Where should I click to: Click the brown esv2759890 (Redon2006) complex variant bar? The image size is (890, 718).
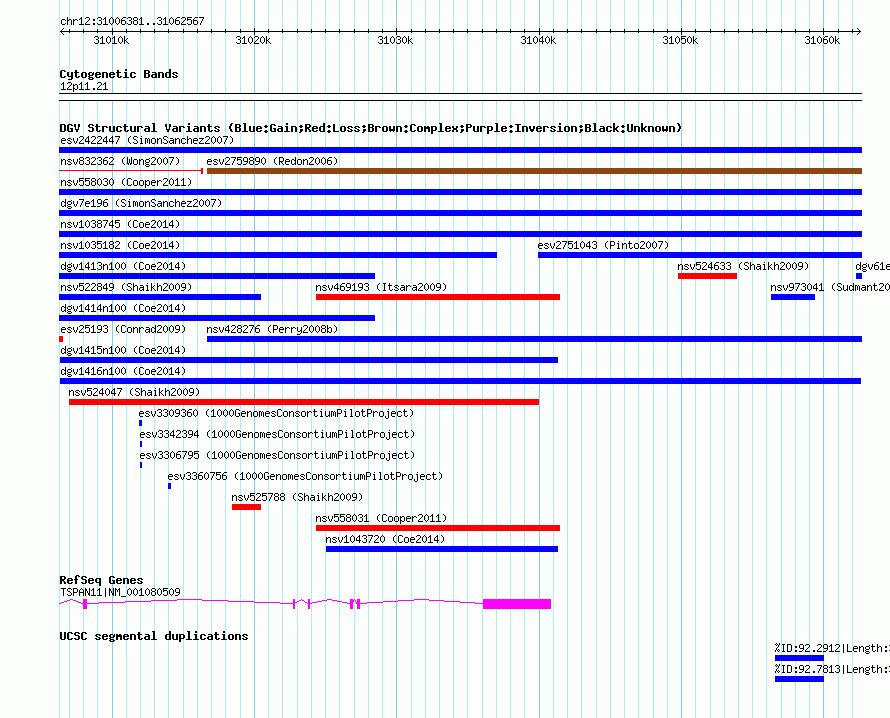[x=534, y=171]
